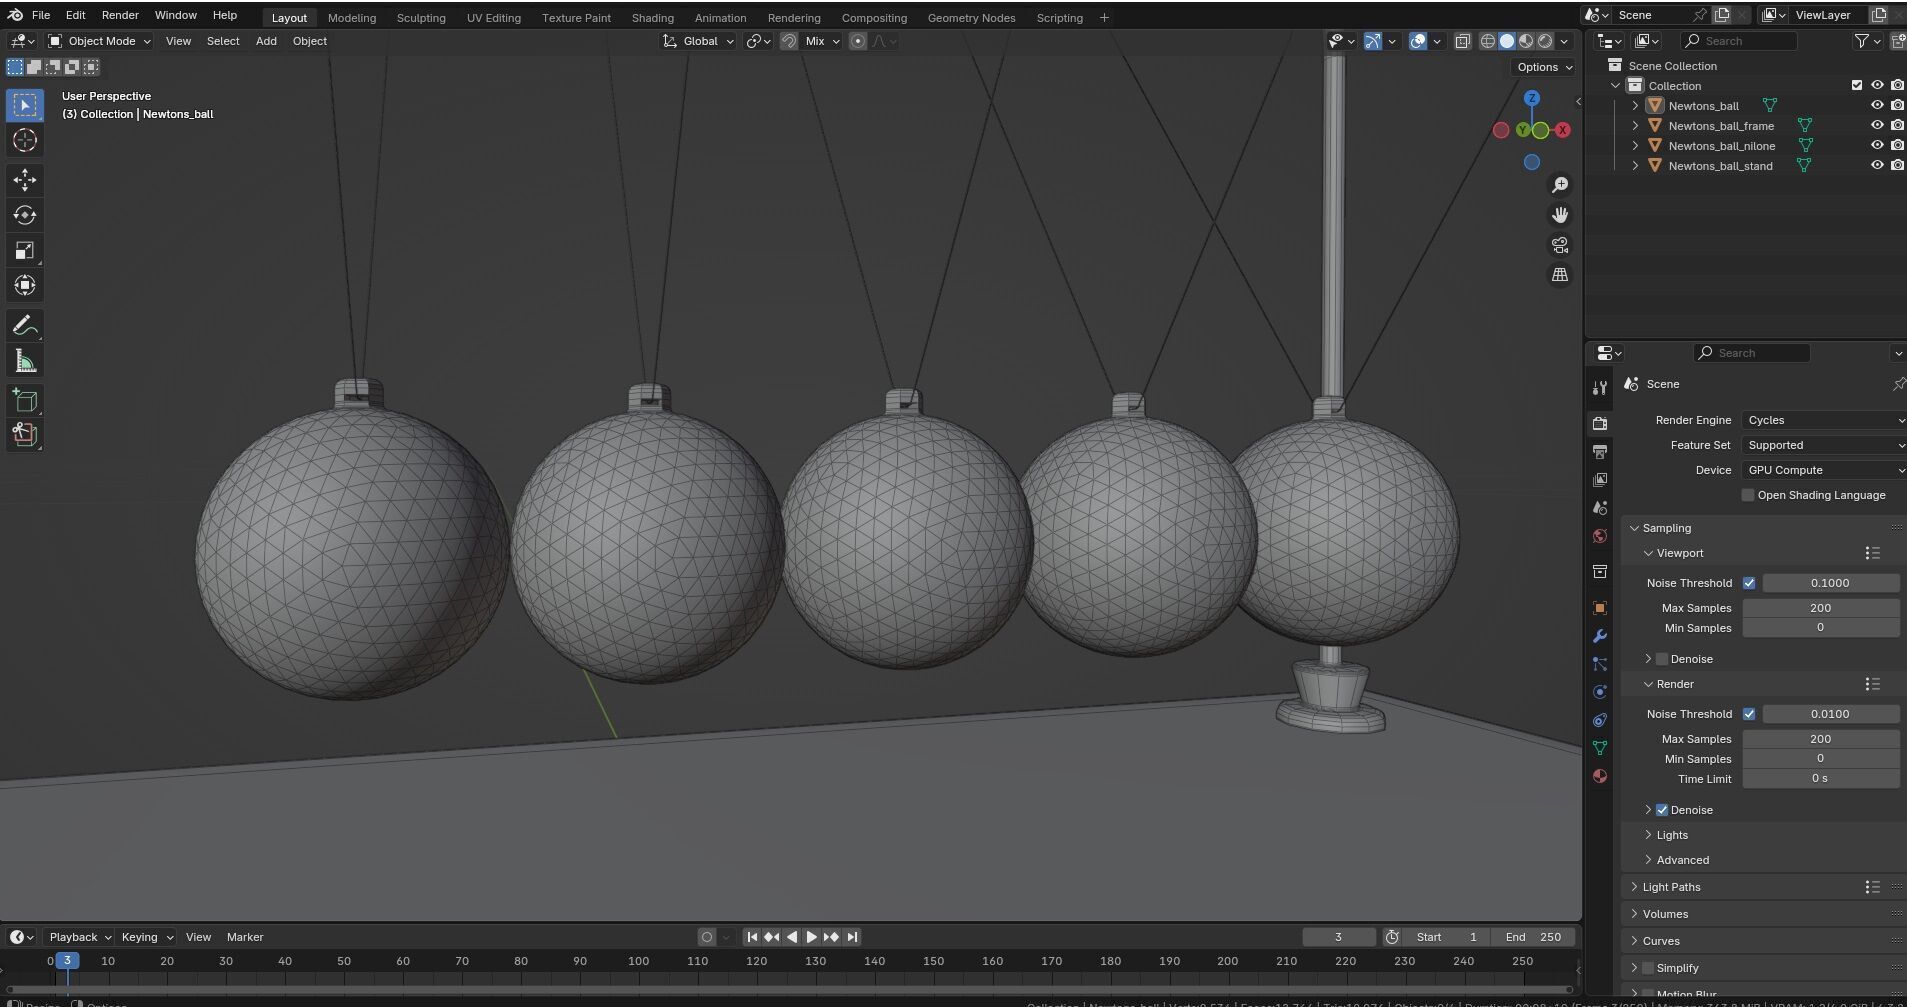The image size is (1907, 1007).
Task: Open Render Engine dropdown
Action: [1824, 420]
